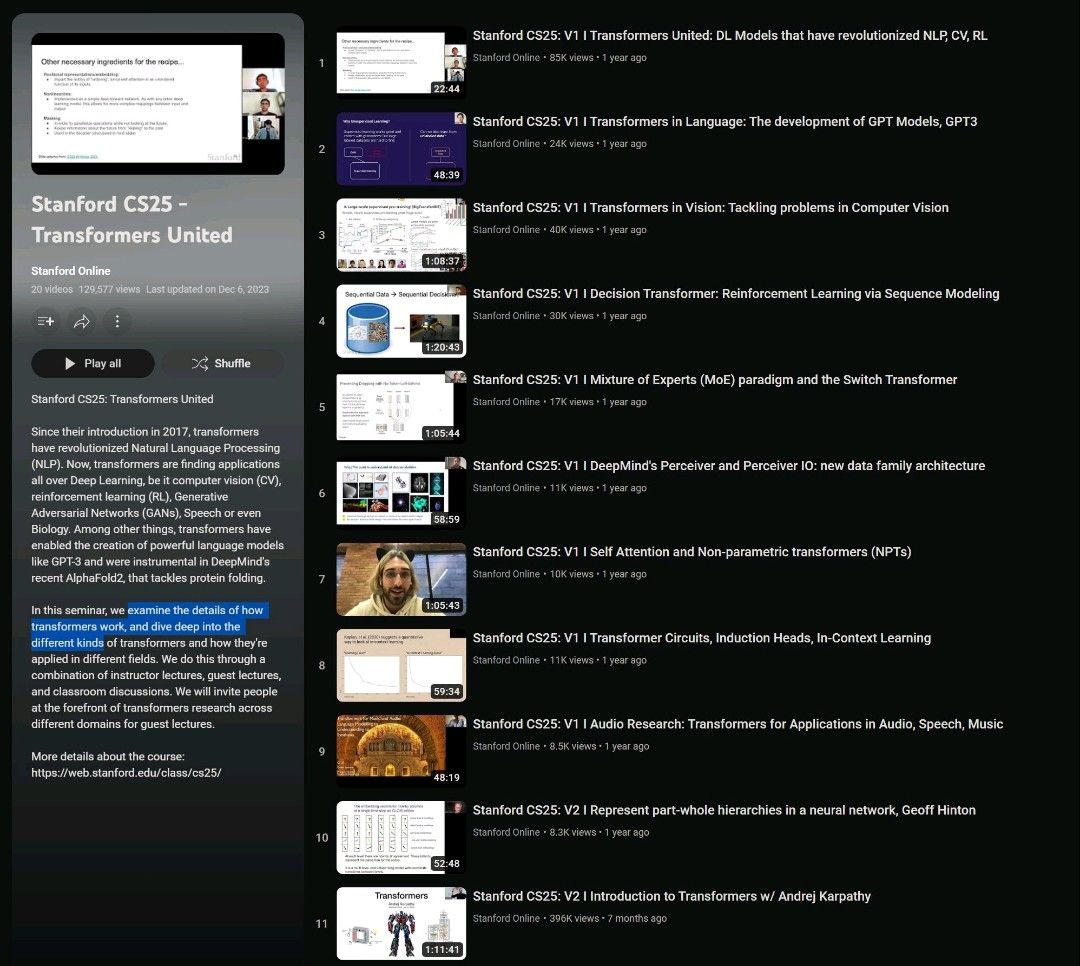Click '17K views • 1 year ago' metadata
This screenshot has height=966, width=1080.
tap(598, 402)
